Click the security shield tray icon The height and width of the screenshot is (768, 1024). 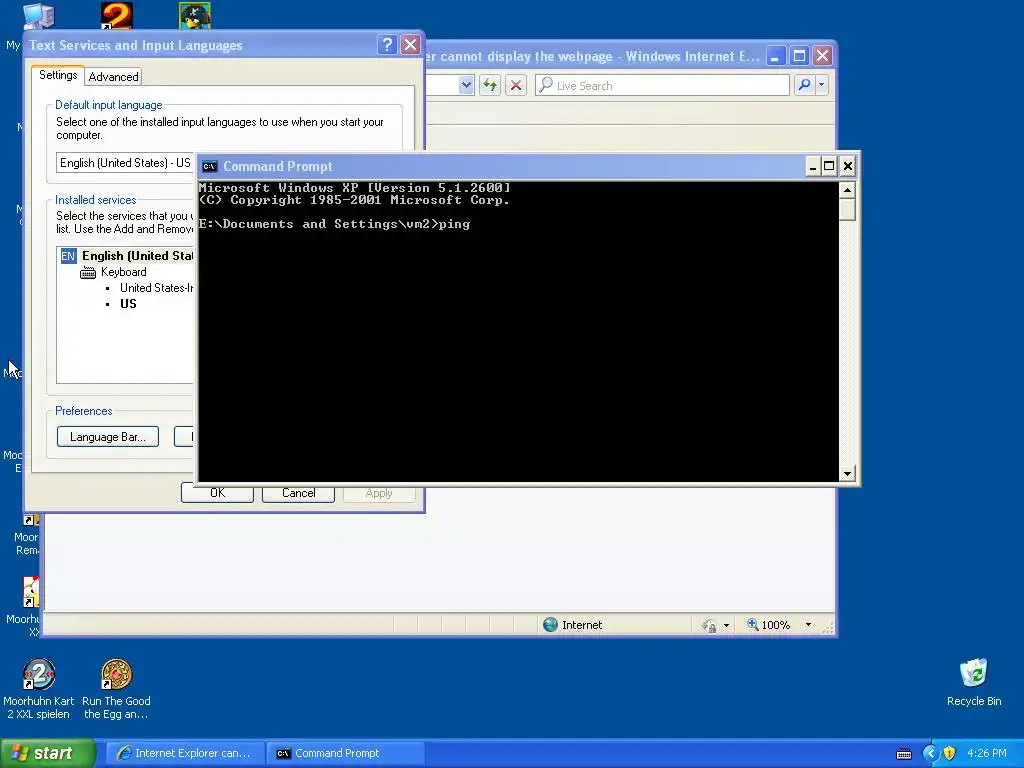950,754
